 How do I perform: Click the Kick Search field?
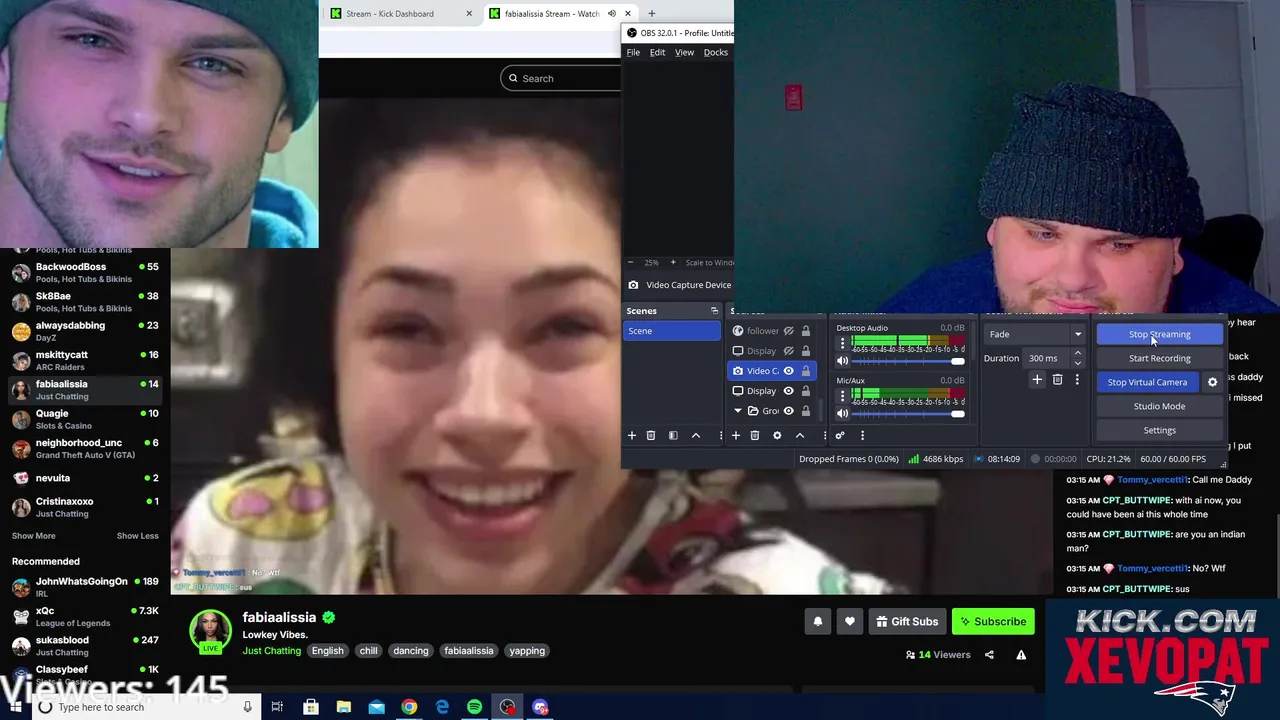(562, 78)
